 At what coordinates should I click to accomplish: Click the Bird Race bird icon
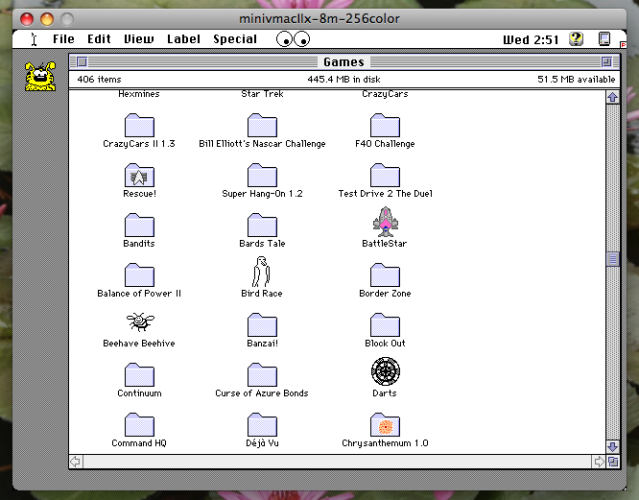pos(261,271)
